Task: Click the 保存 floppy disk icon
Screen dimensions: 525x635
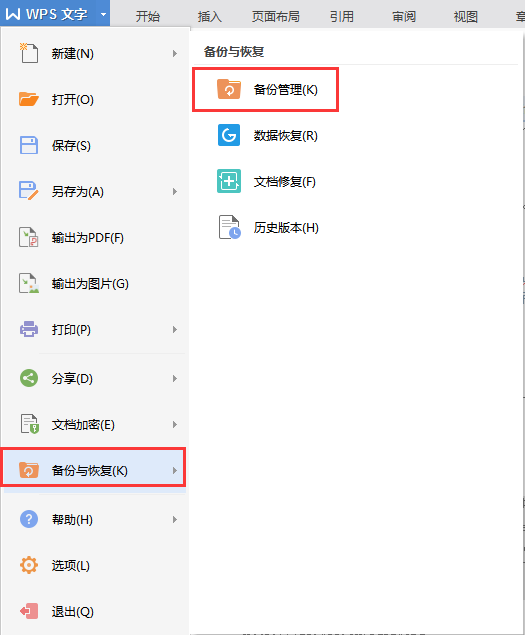Action: [x=29, y=145]
